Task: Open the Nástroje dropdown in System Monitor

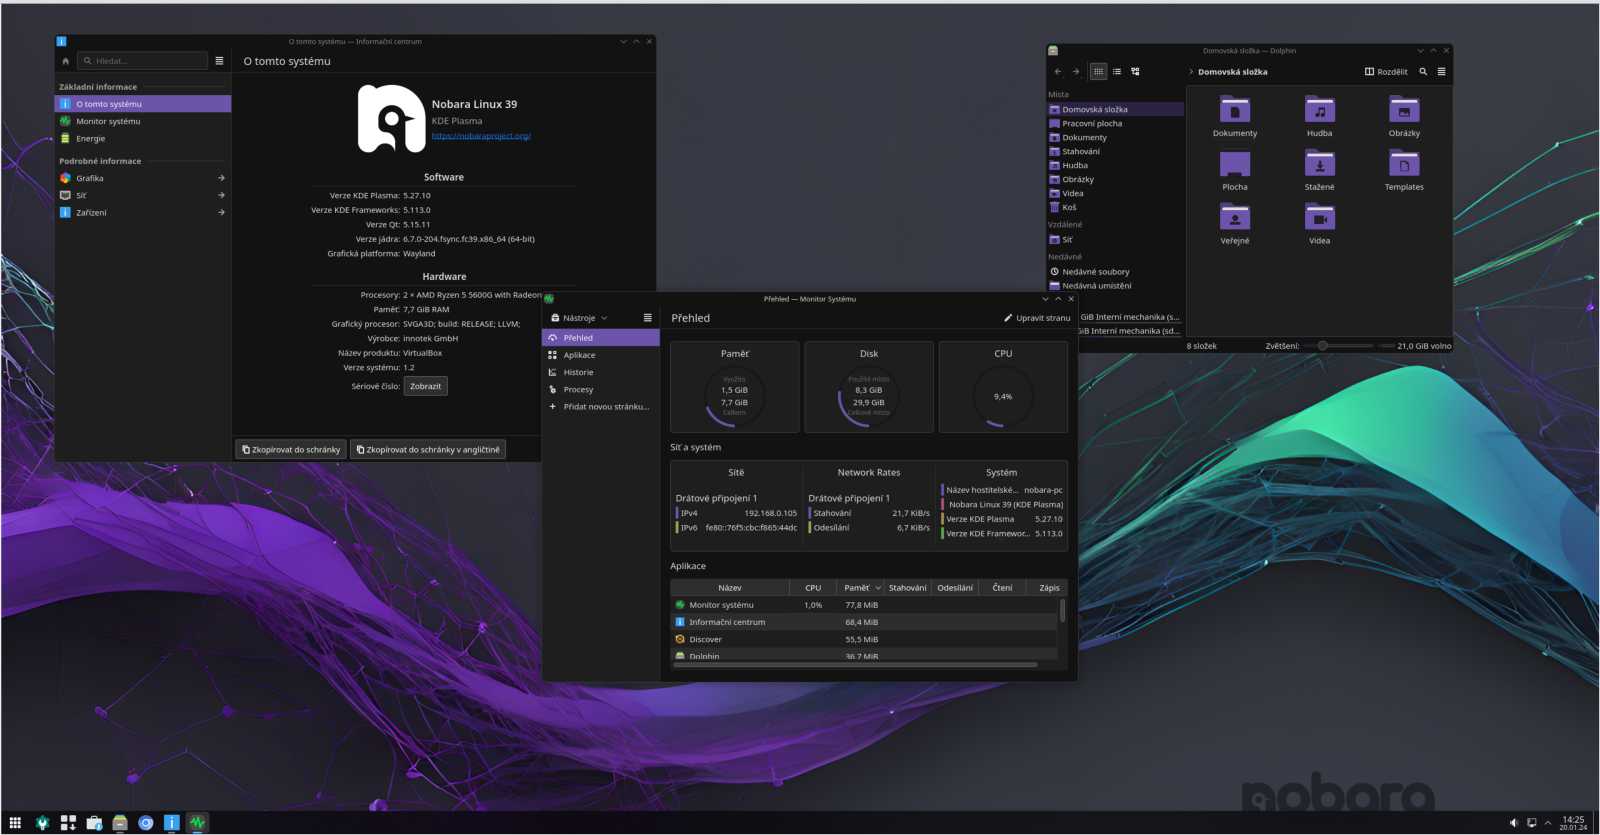Action: pyautogui.click(x=579, y=318)
